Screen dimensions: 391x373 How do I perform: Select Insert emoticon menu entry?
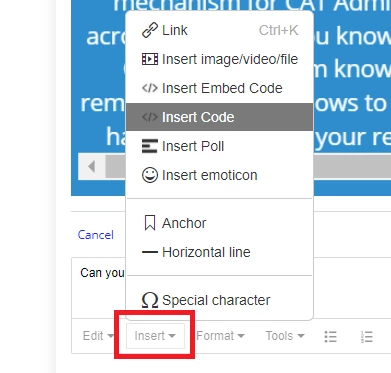[x=220, y=175]
